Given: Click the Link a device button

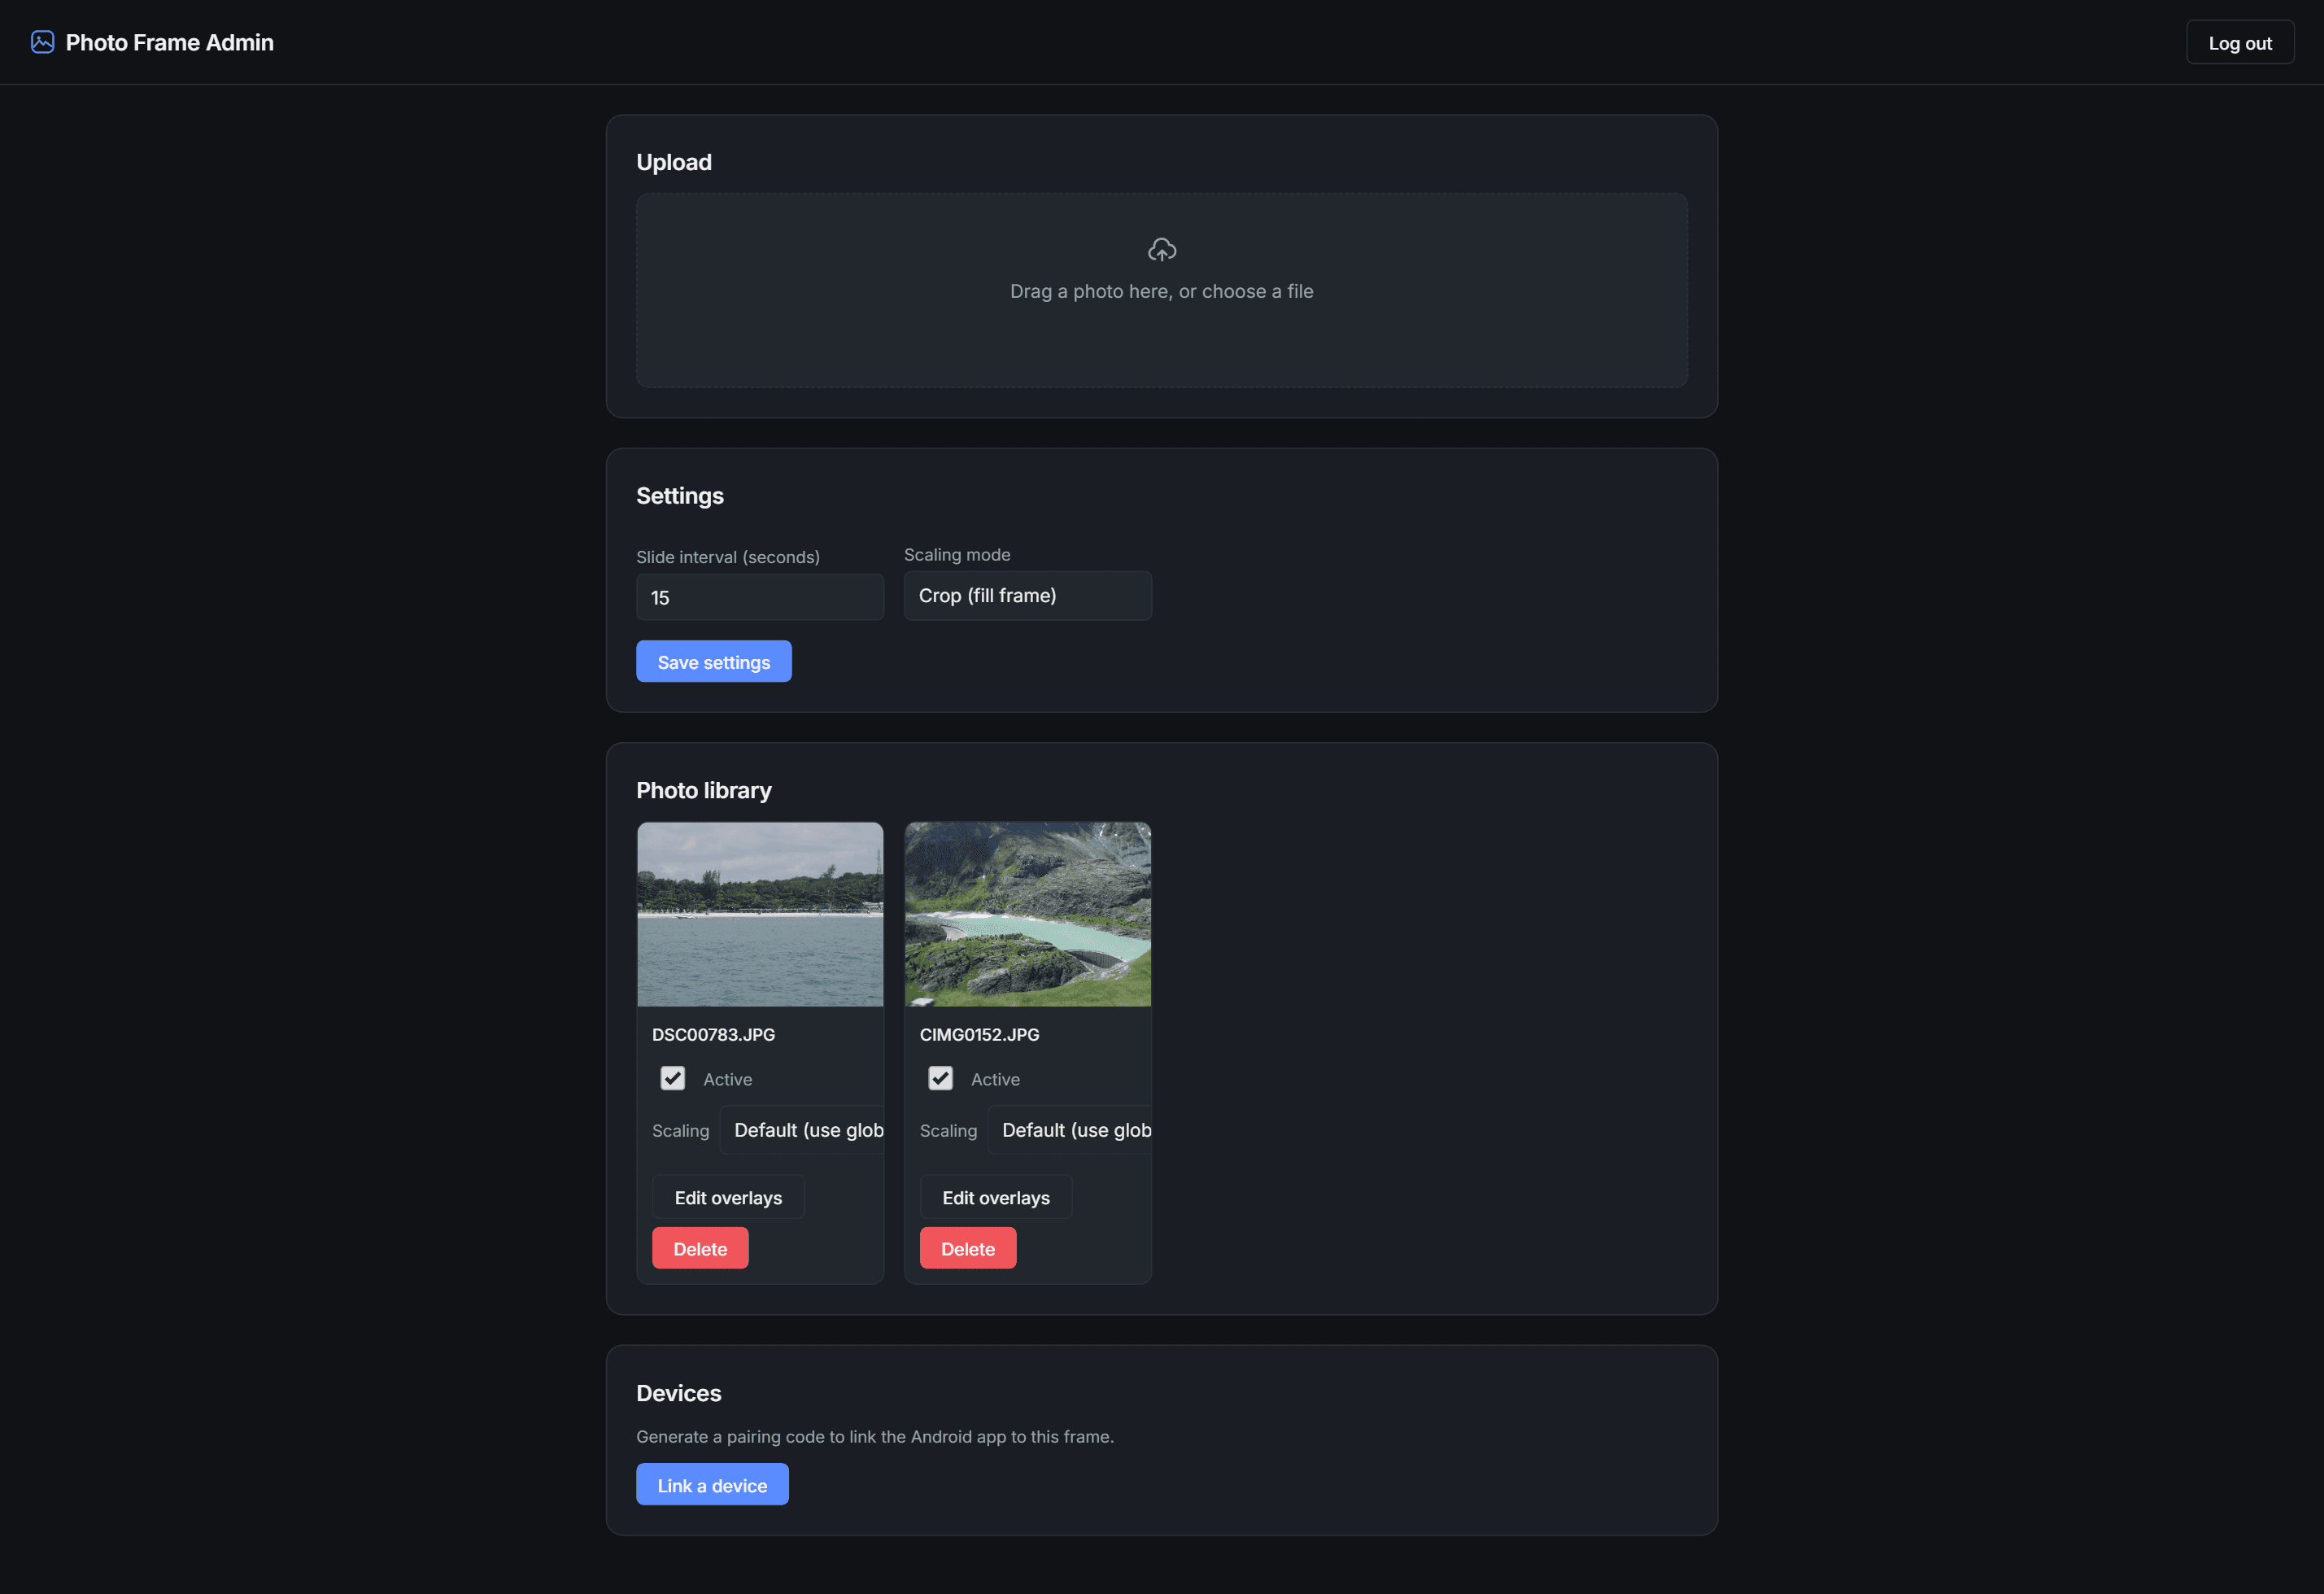Looking at the screenshot, I should click(712, 1485).
